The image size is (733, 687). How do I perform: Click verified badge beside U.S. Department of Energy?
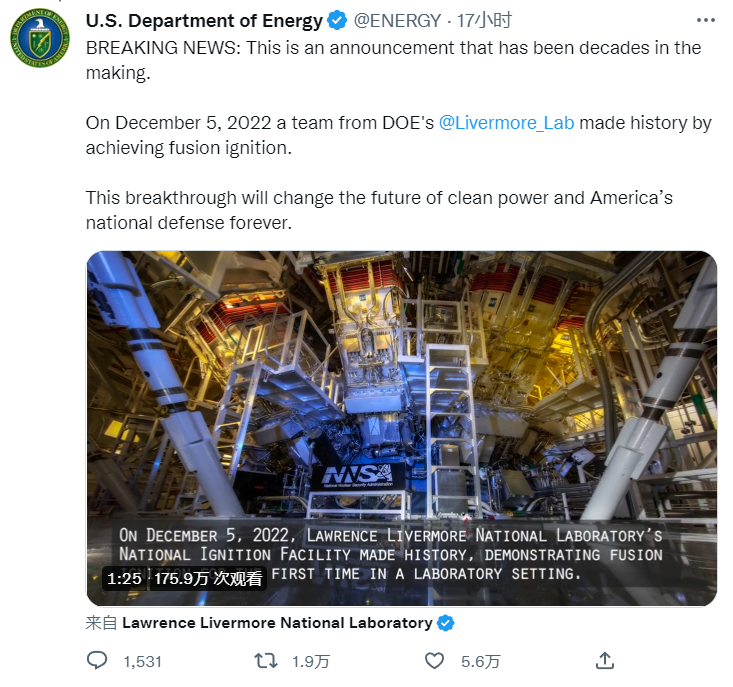point(339,20)
